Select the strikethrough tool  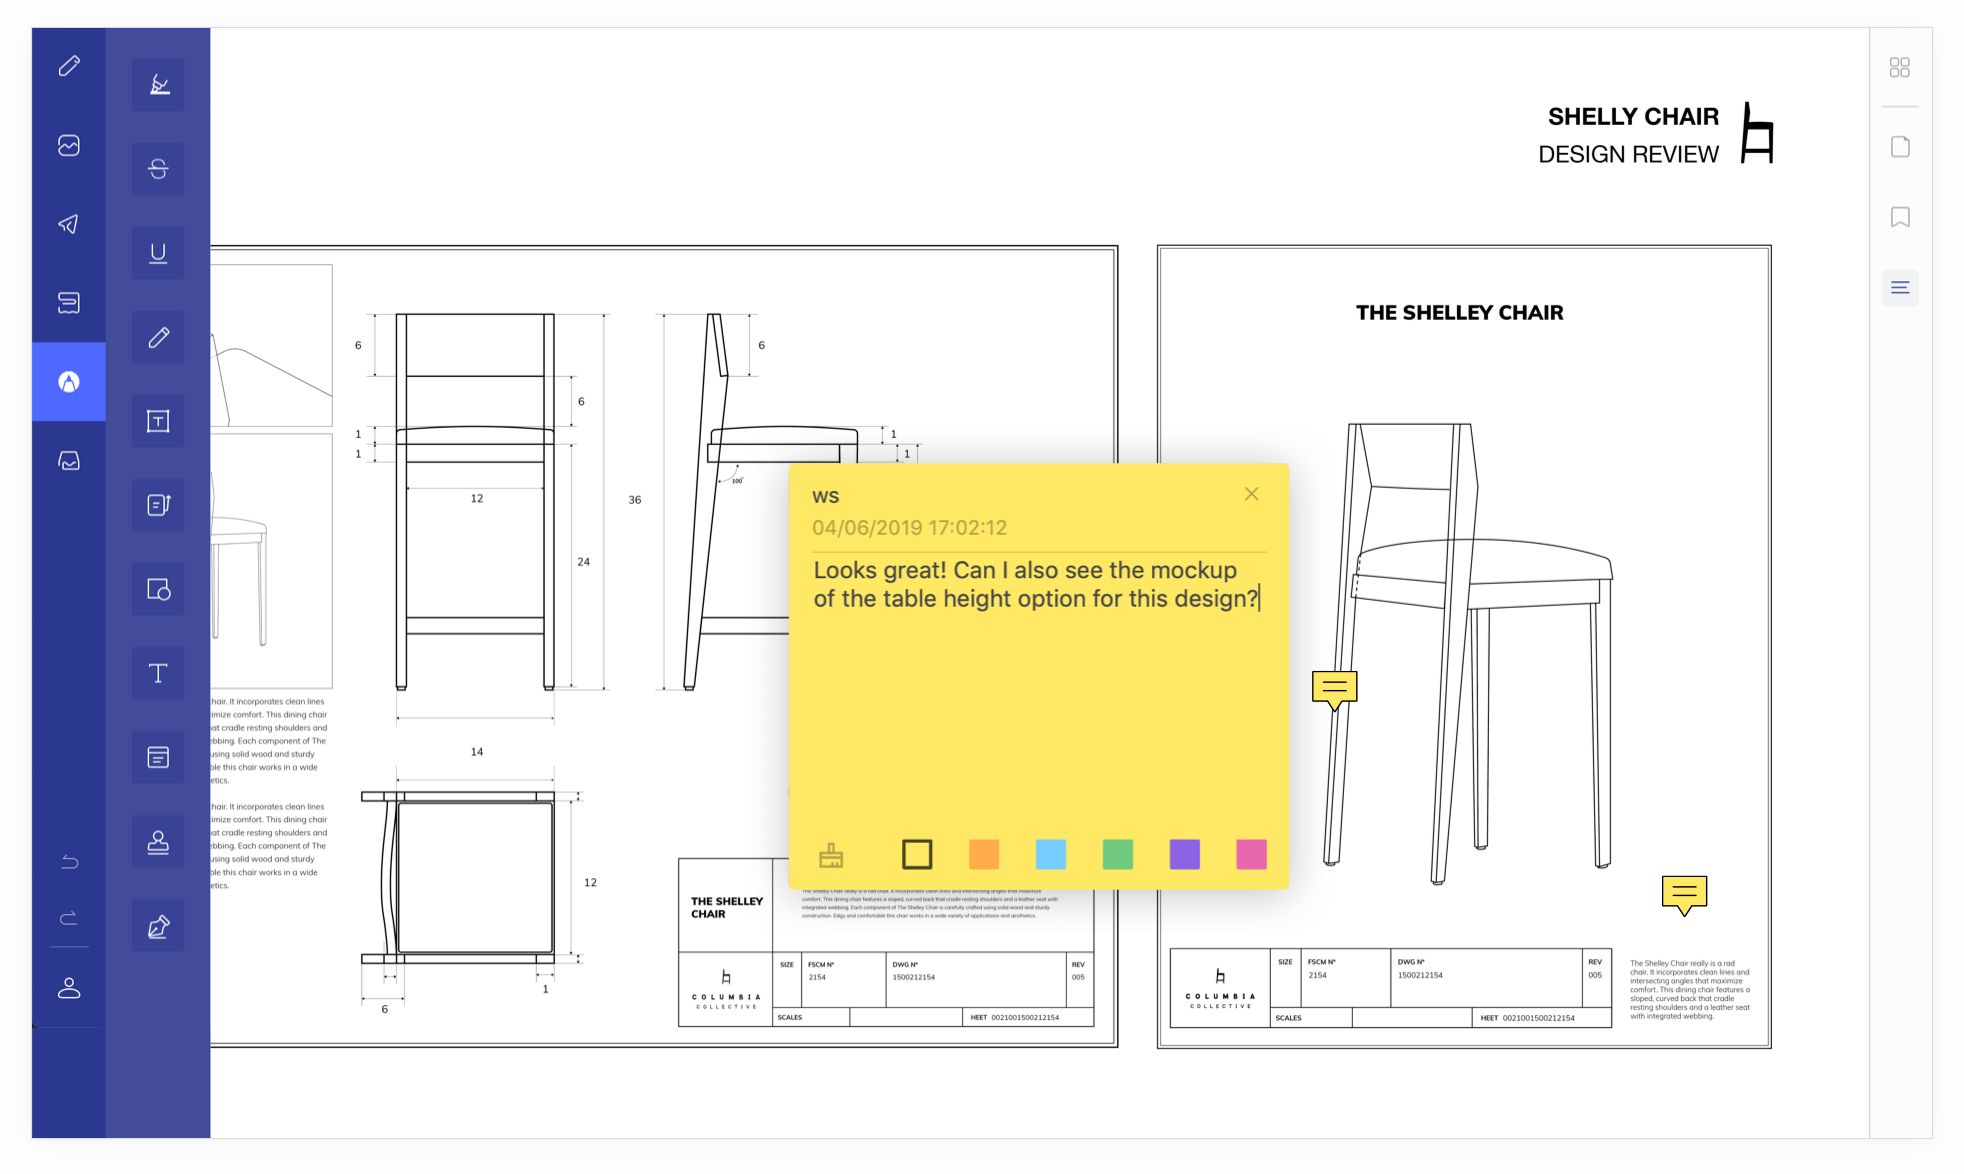pyautogui.click(x=157, y=169)
